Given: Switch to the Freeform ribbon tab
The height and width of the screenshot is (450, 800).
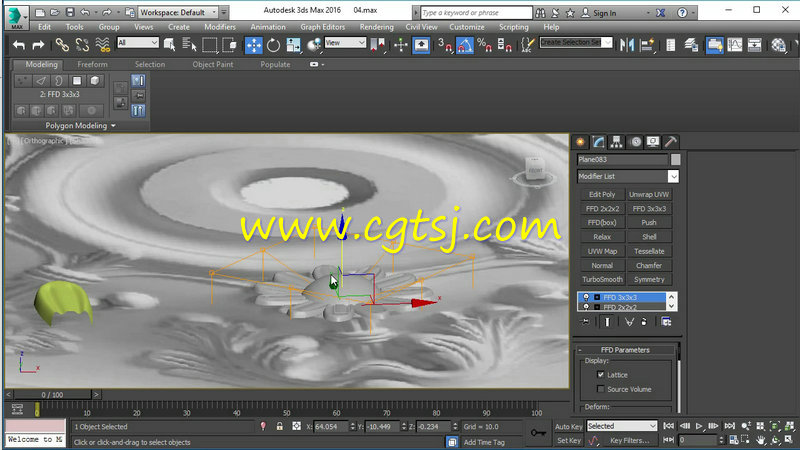Looking at the screenshot, I should pos(92,64).
